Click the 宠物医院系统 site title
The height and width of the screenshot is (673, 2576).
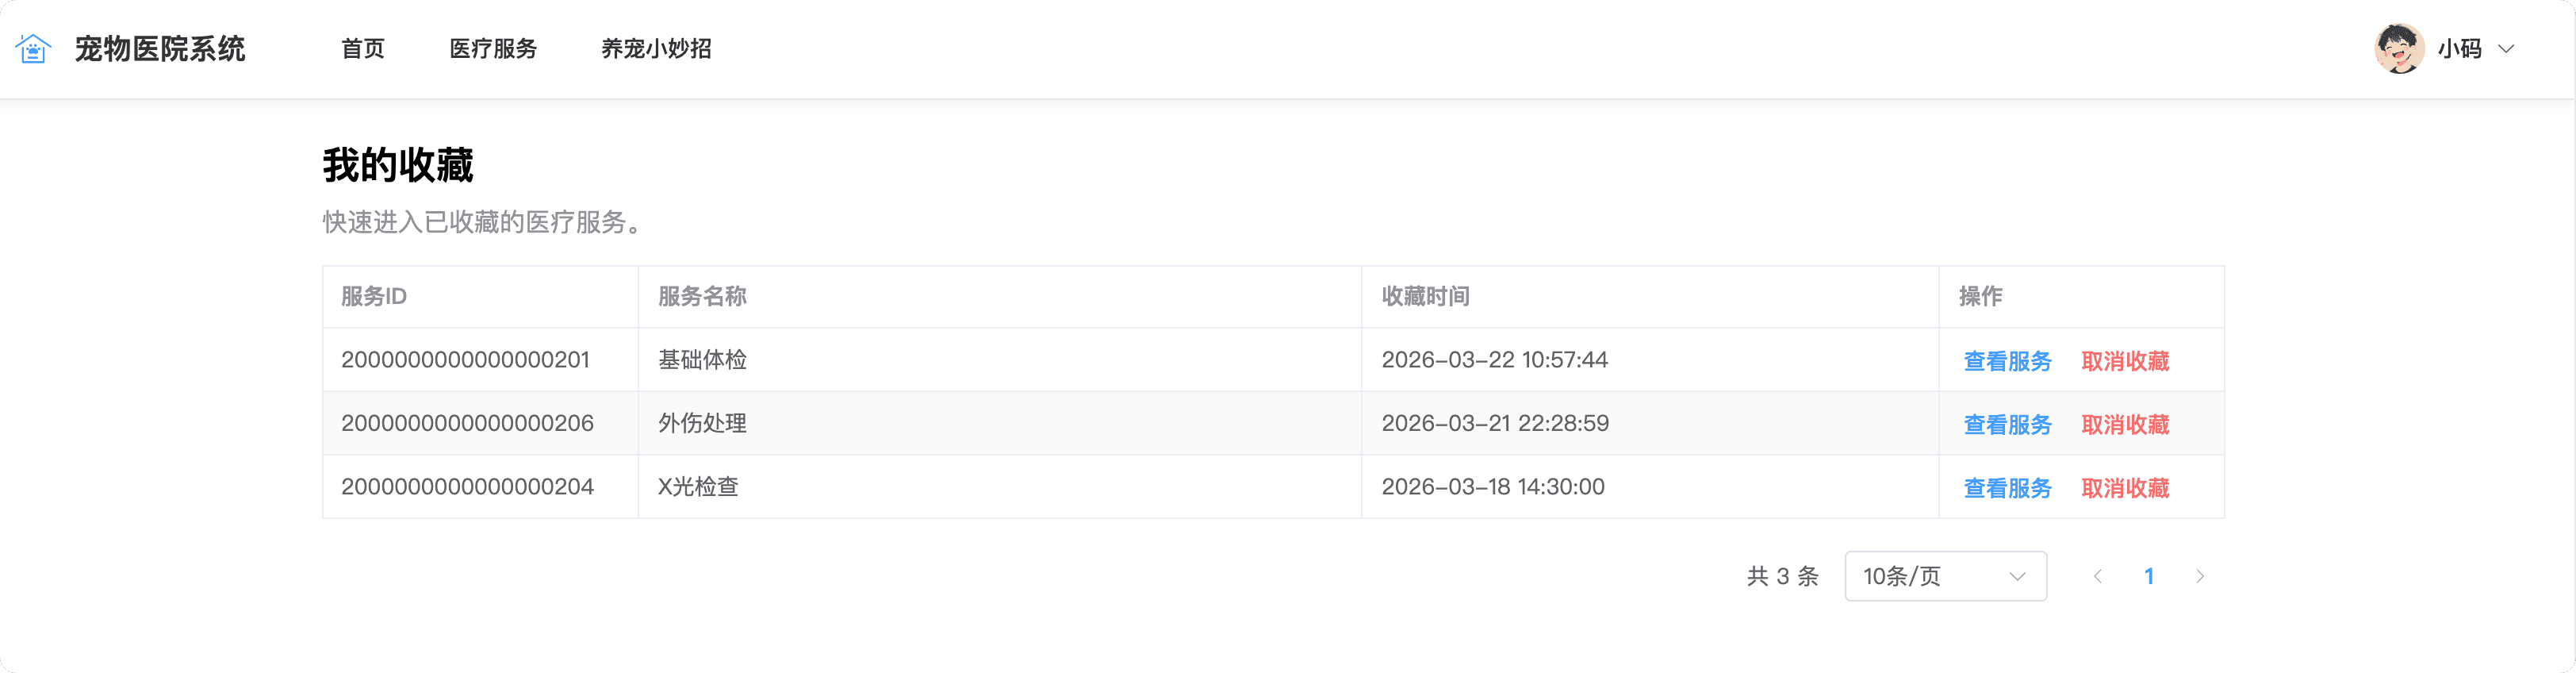[160, 48]
